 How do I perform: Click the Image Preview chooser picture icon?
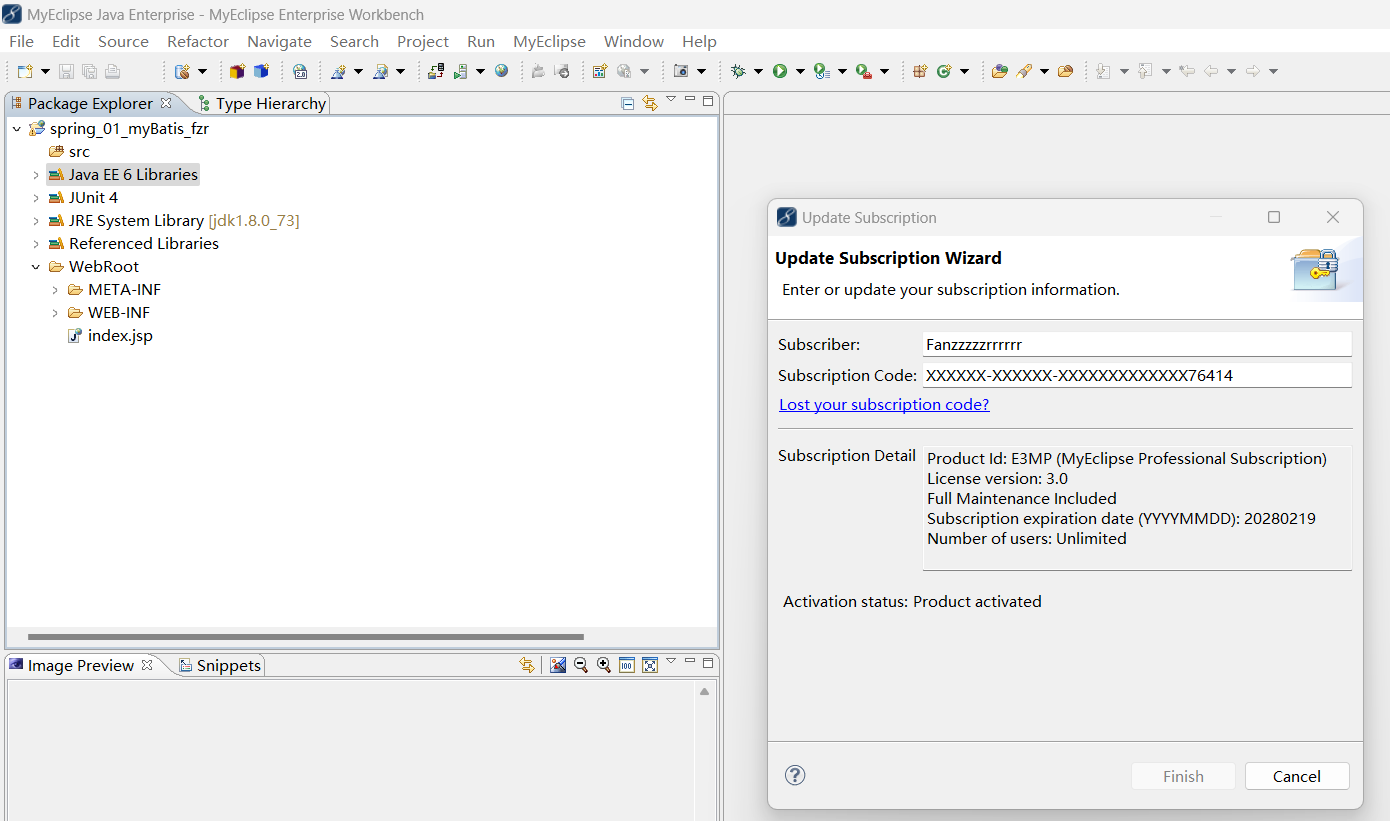558,665
